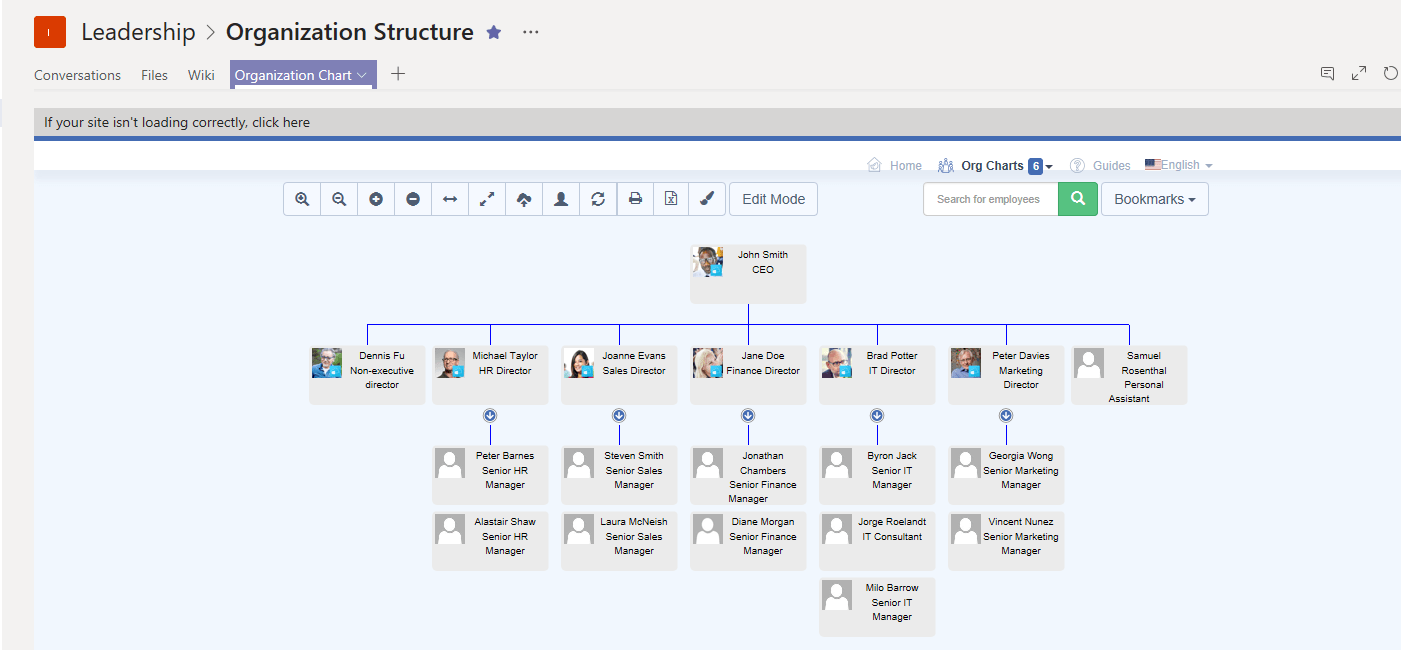Click the refresh chart icon in the toolbar
Image resolution: width=1401 pixels, height=650 pixels.
pyautogui.click(x=598, y=199)
